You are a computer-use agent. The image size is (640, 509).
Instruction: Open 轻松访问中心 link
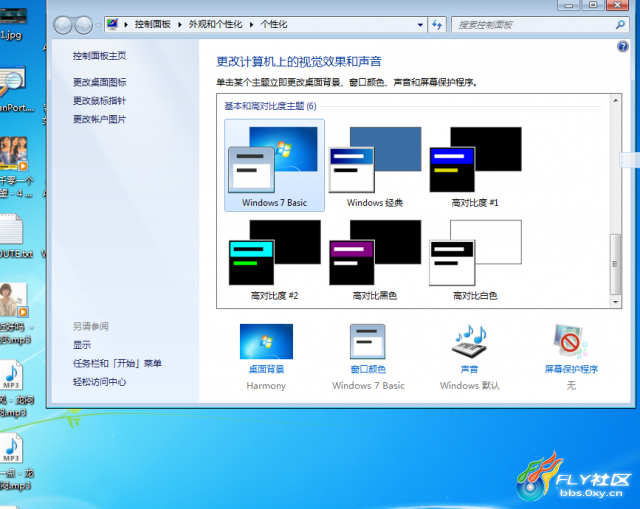[x=100, y=382]
